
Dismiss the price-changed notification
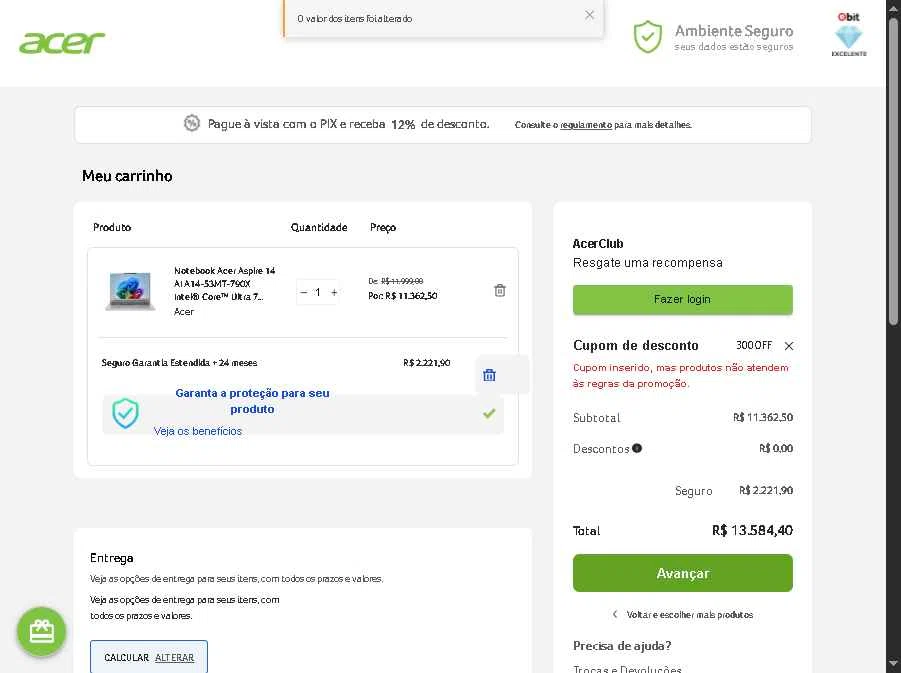coord(590,15)
